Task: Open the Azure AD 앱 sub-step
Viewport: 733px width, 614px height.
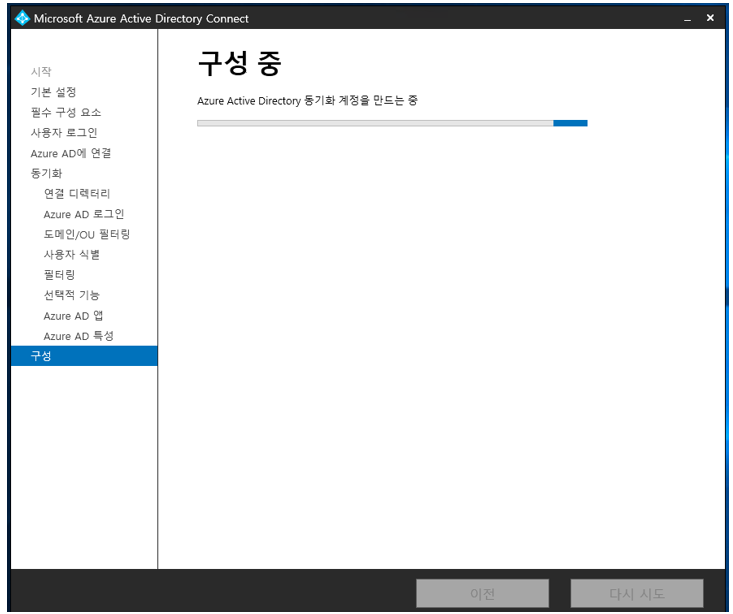Action: coord(73,316)
